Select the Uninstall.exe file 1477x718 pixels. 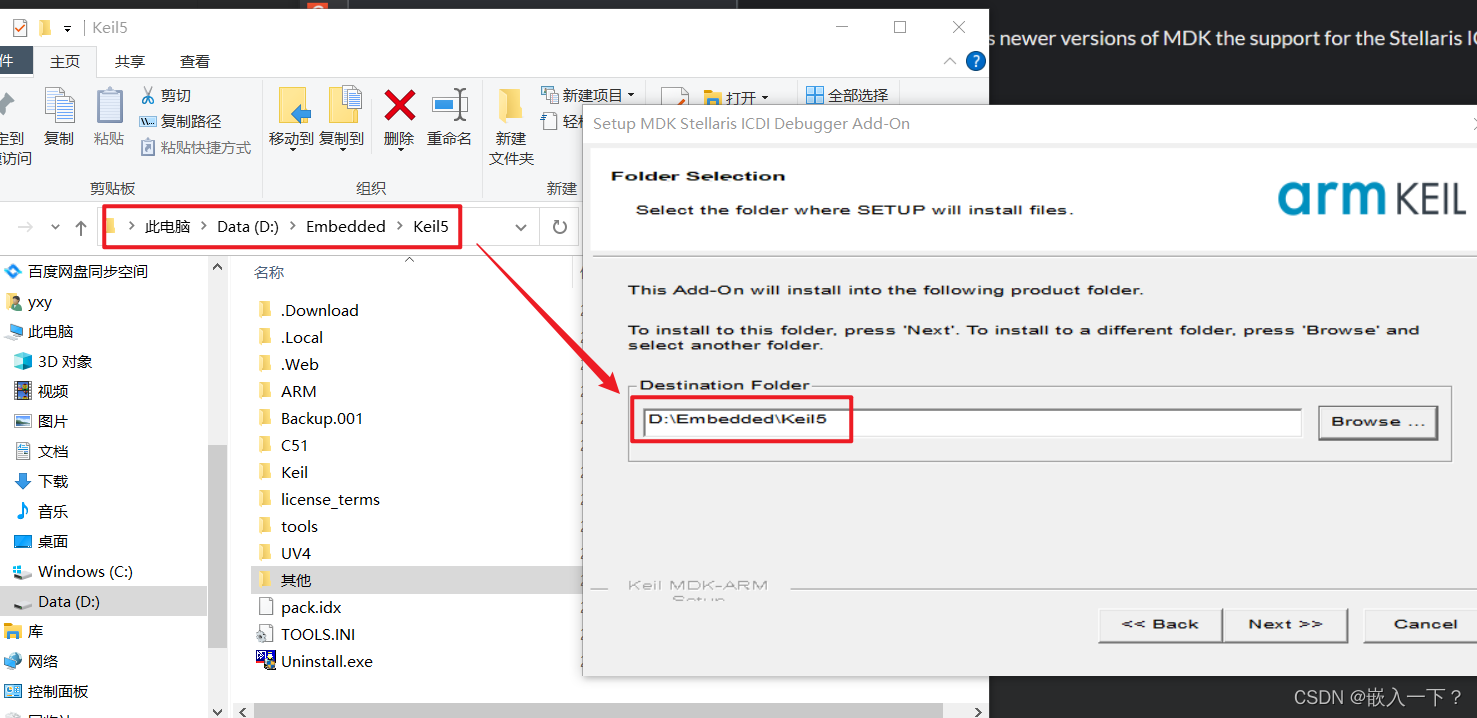(327, 661)
